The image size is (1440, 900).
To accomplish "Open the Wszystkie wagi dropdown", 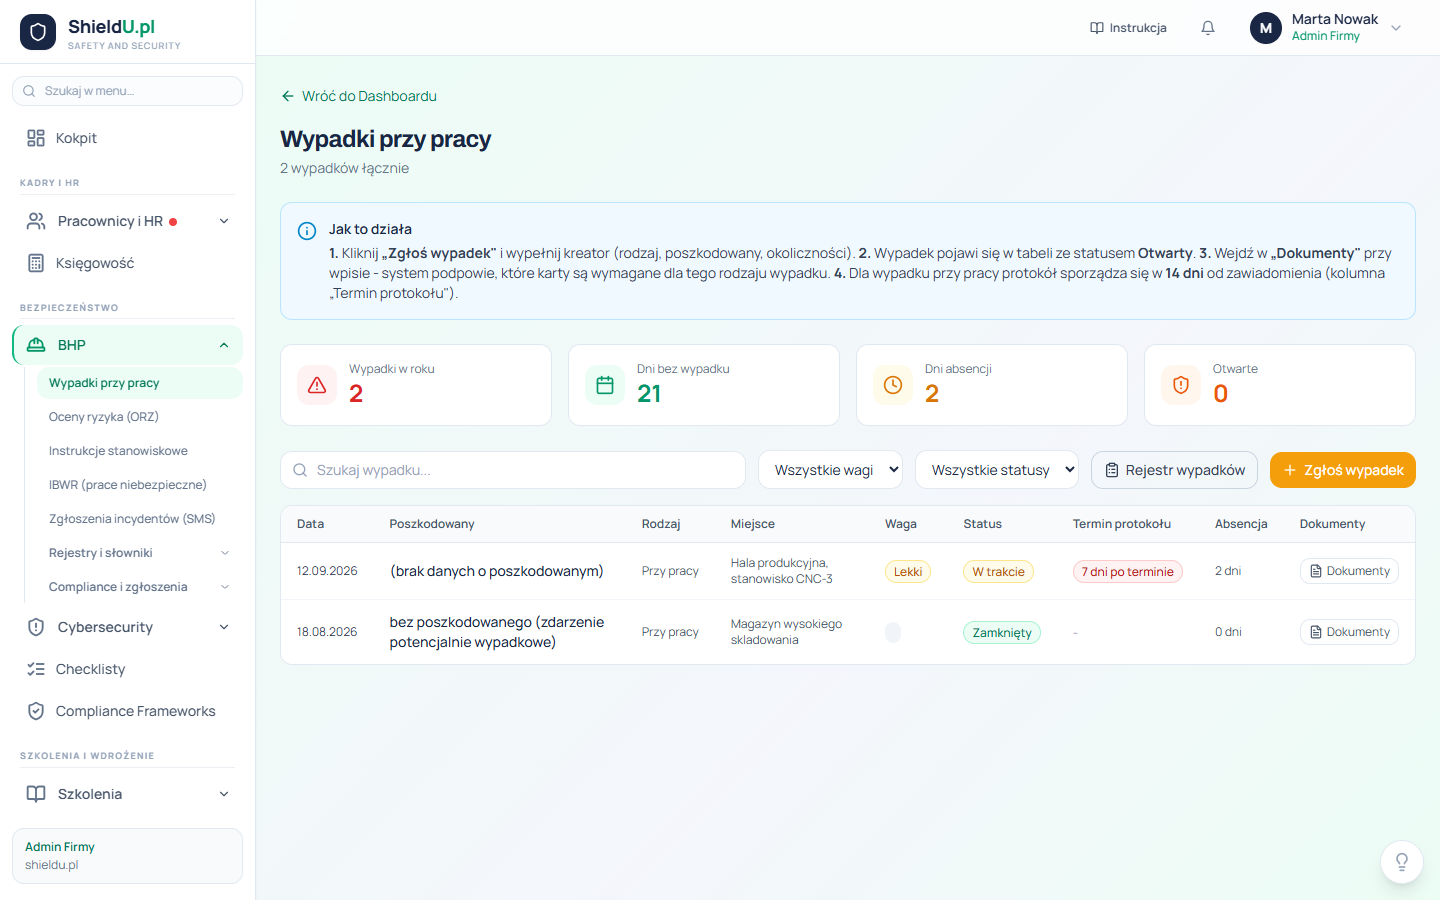I will click(831, 470).
